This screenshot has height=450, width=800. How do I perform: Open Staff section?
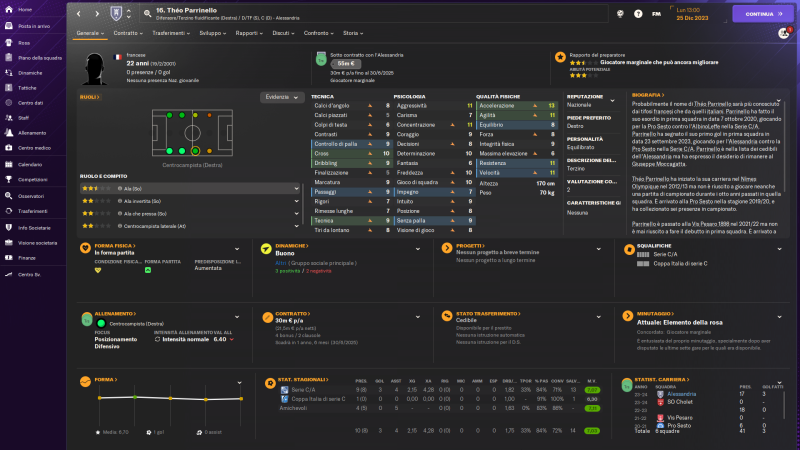[23, 118]
